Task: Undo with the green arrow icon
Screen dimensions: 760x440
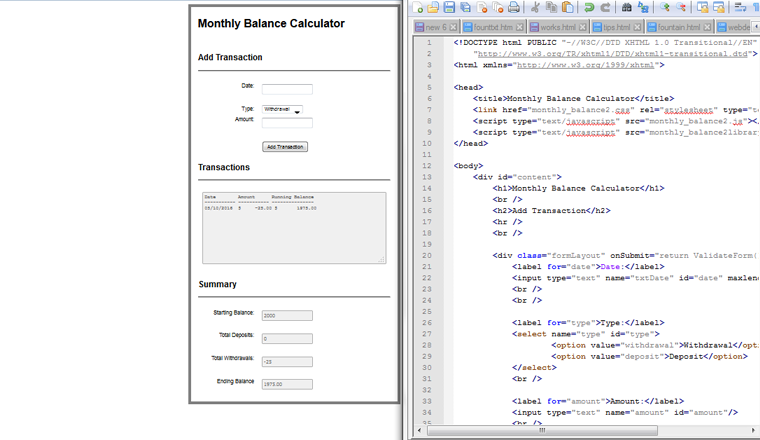Action: tap(590, 8)
